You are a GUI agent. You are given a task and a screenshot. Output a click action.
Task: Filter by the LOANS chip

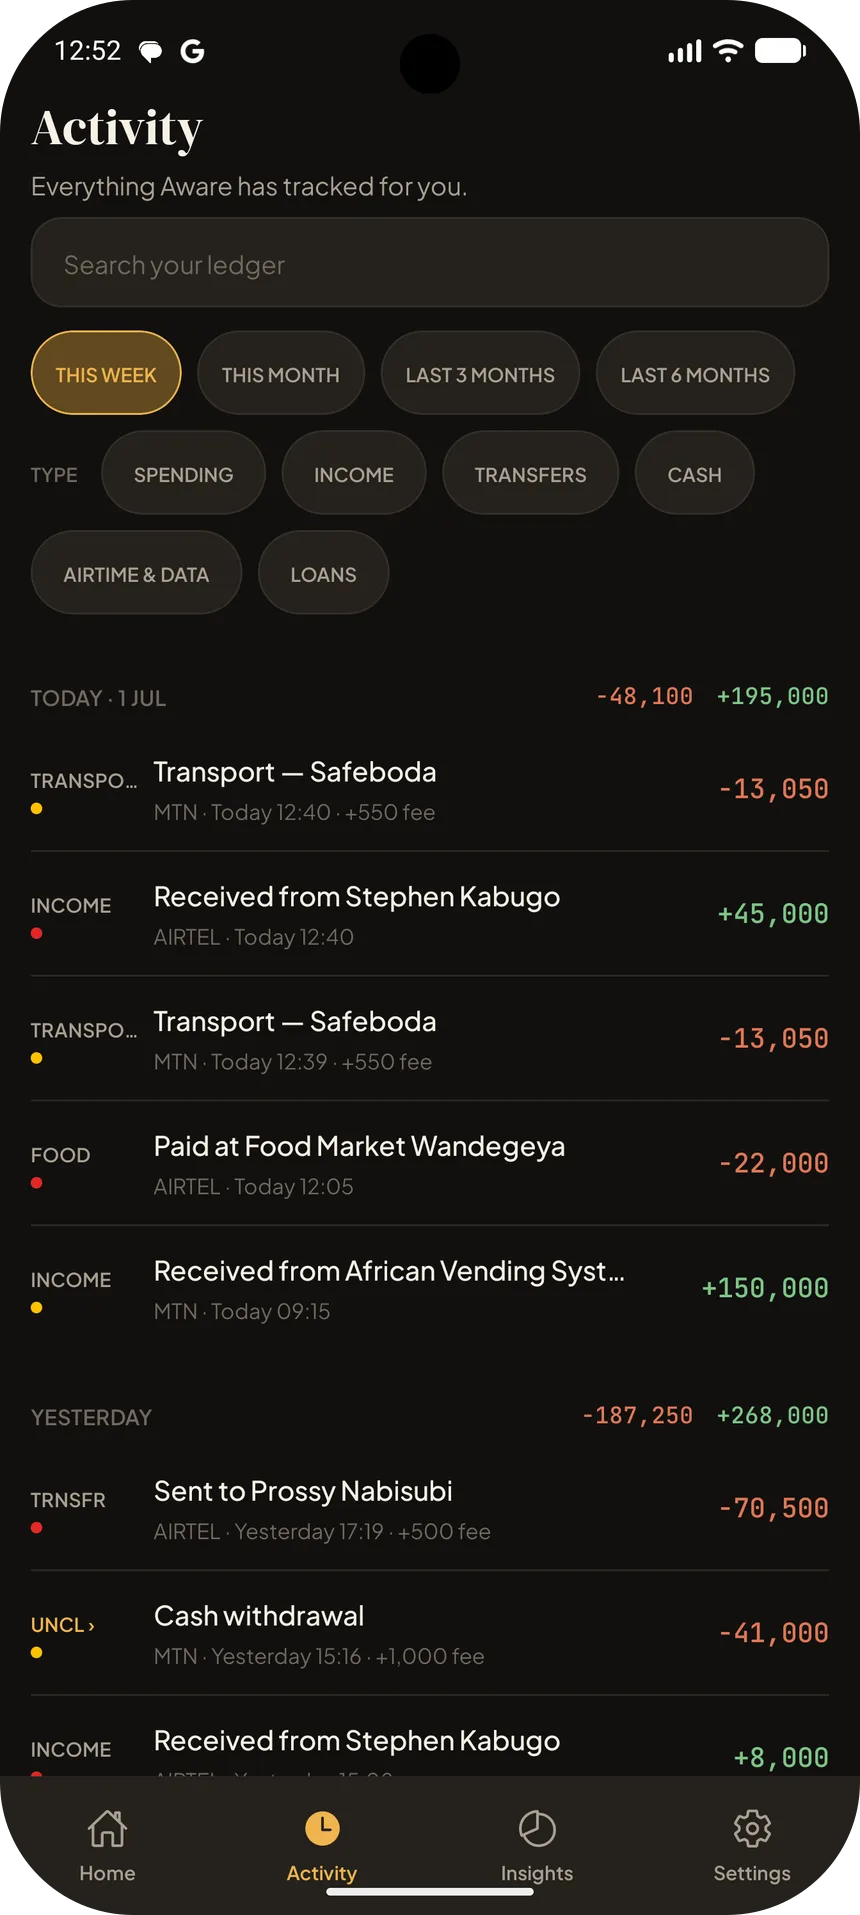tap(323, 573)
